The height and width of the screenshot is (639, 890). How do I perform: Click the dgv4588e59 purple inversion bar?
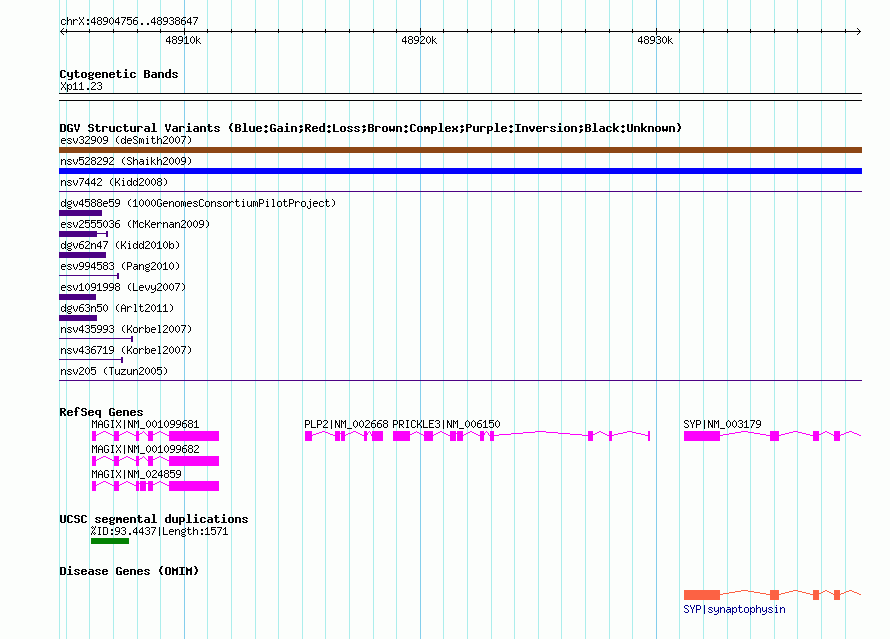[81, 213]
